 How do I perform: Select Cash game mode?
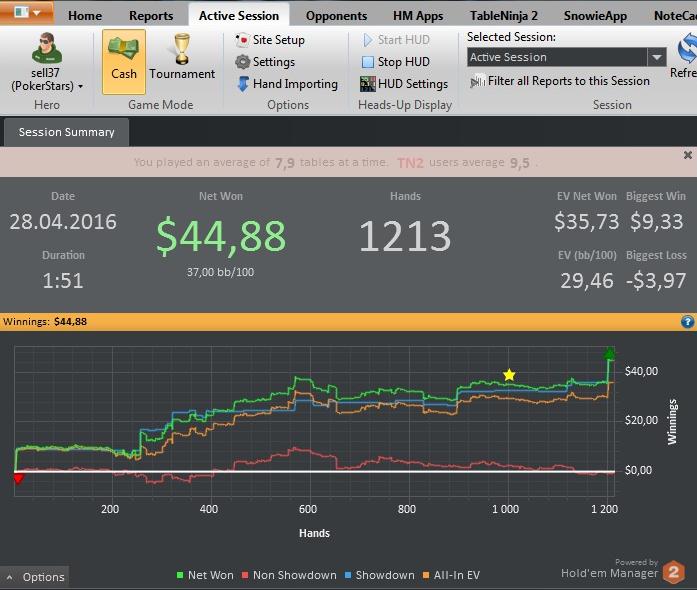point(124,62)
